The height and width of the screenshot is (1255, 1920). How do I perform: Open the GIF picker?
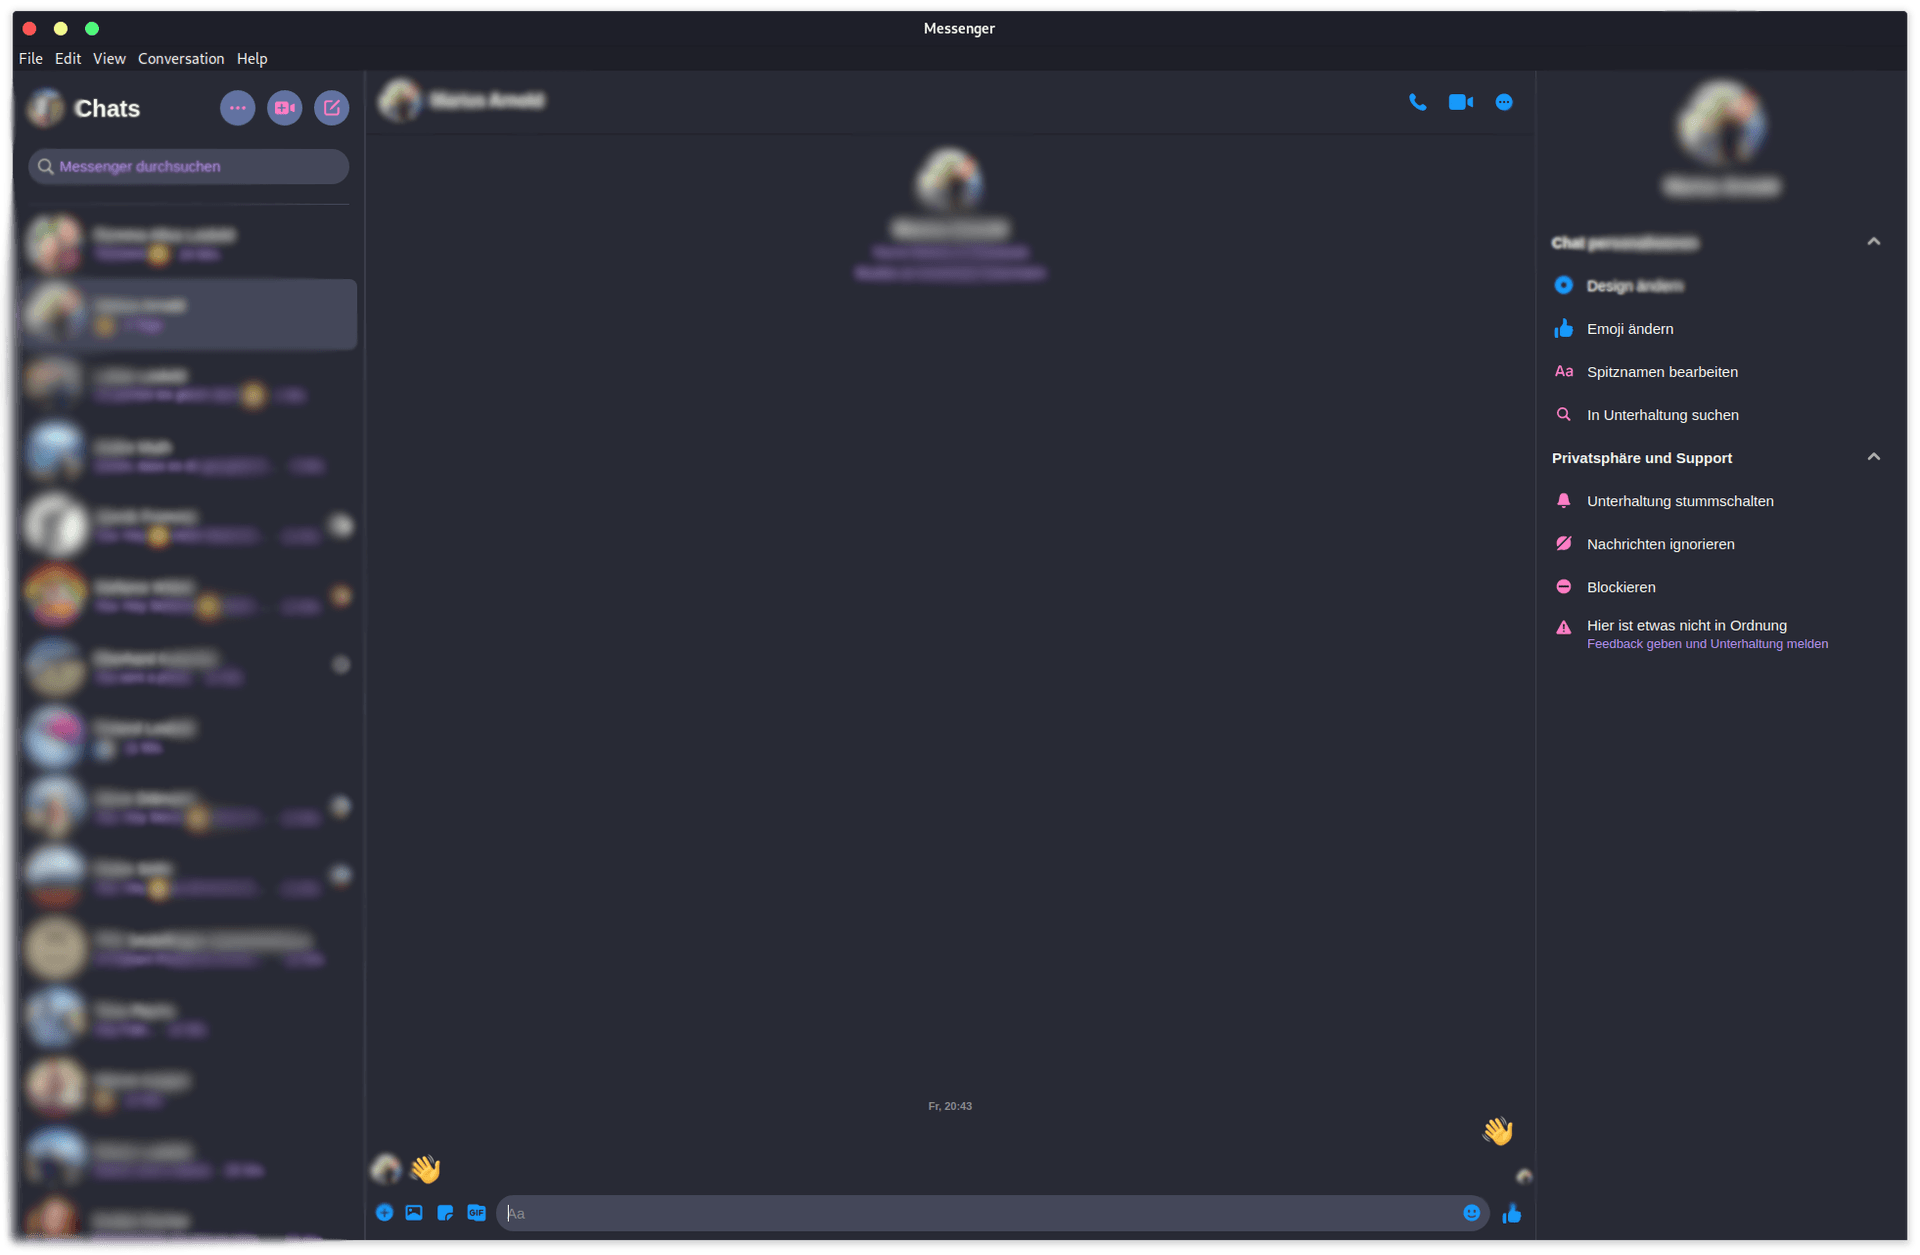click(x=476, y=1213)
